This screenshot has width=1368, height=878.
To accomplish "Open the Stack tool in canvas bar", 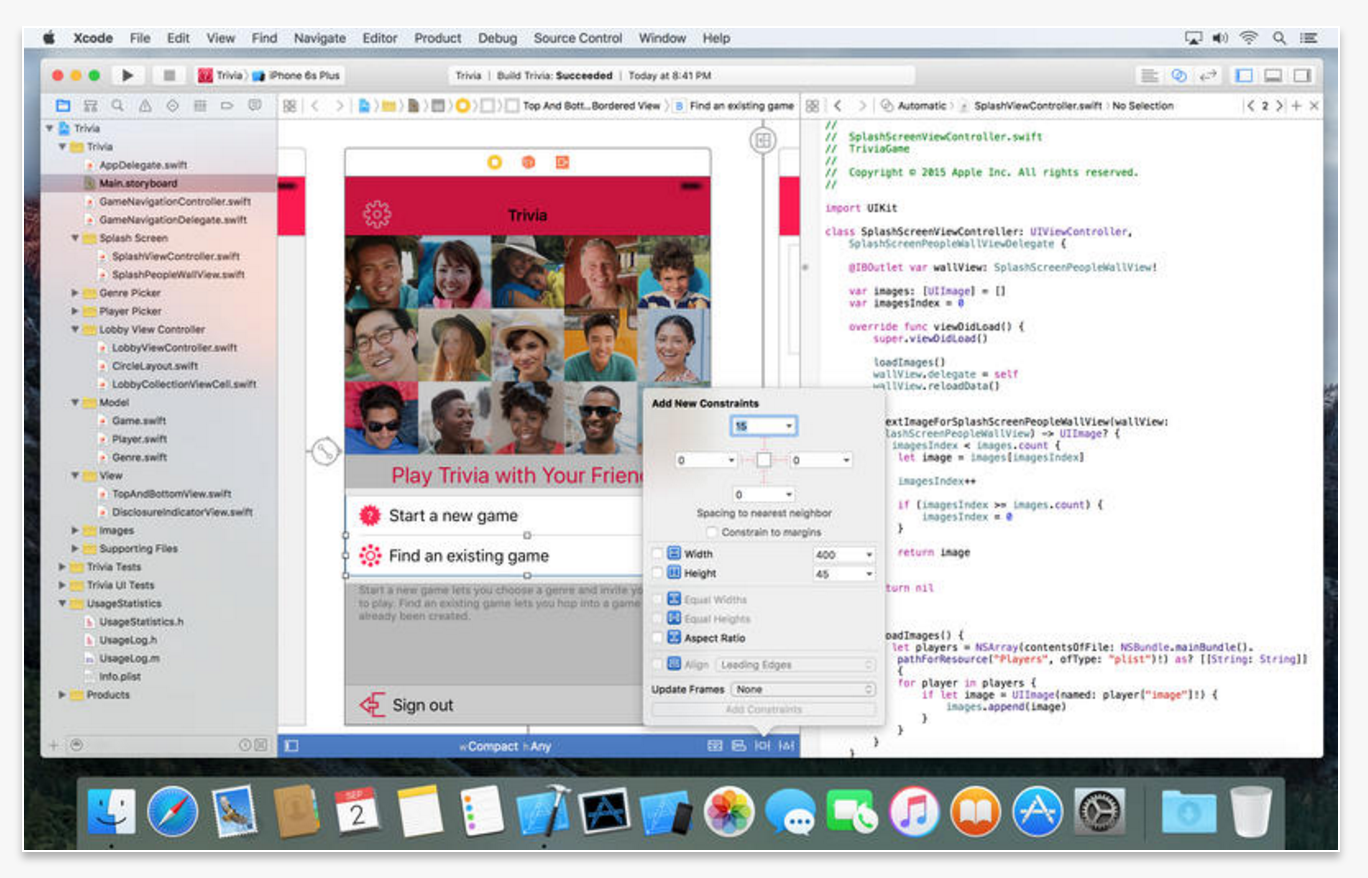I will (x=715, y=745).
